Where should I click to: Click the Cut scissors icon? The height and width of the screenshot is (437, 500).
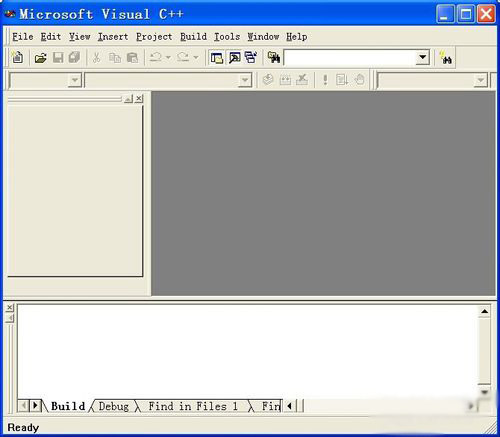96,58
